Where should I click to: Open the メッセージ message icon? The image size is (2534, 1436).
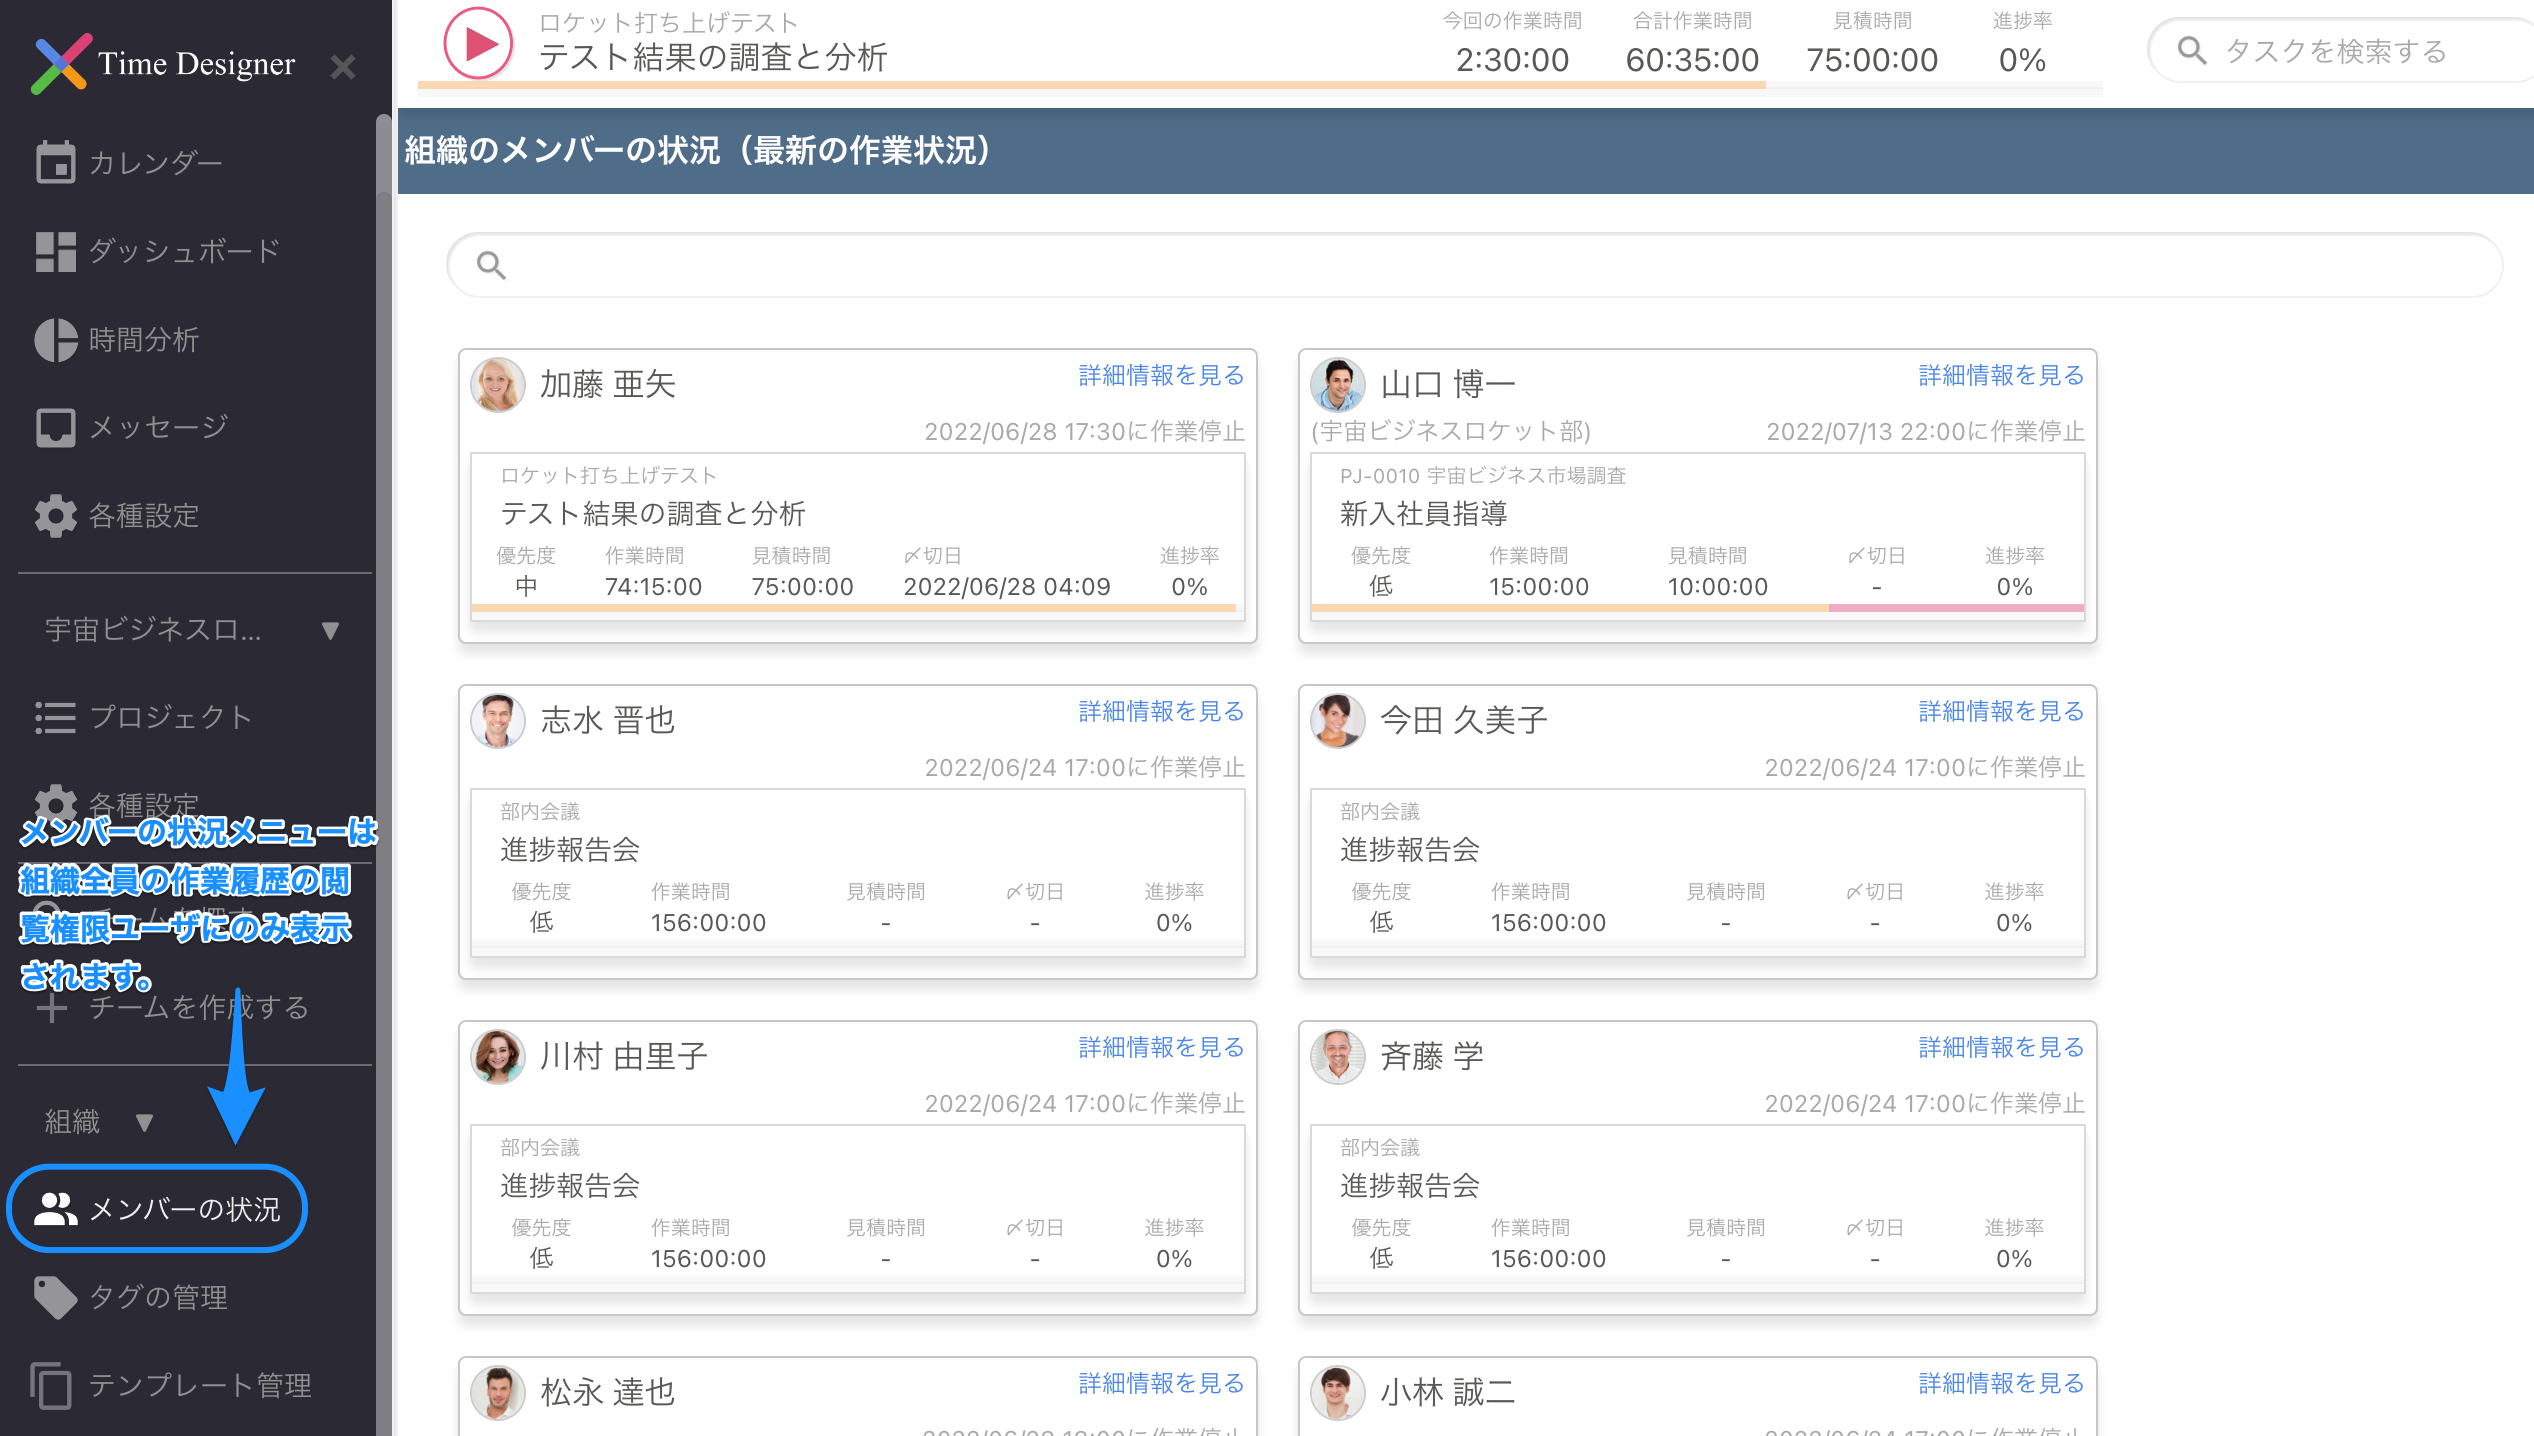[55, 428]
